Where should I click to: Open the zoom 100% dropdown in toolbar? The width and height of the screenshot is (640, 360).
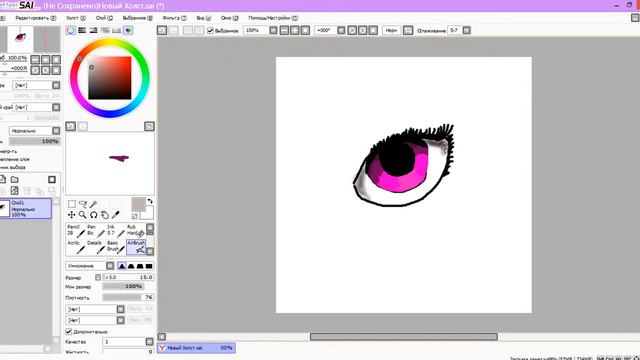pyautogui.click(x=273, y=30)
